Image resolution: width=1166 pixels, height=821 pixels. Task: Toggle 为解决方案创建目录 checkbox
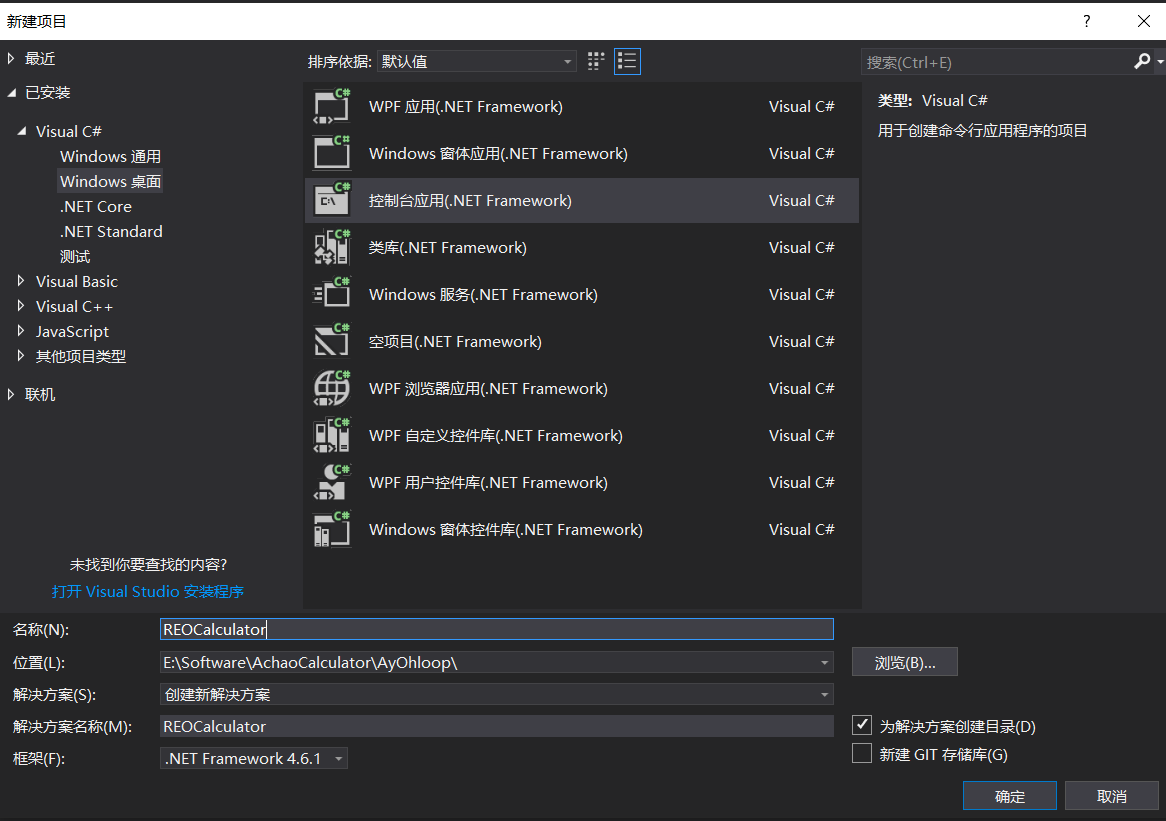coord(862,725)
